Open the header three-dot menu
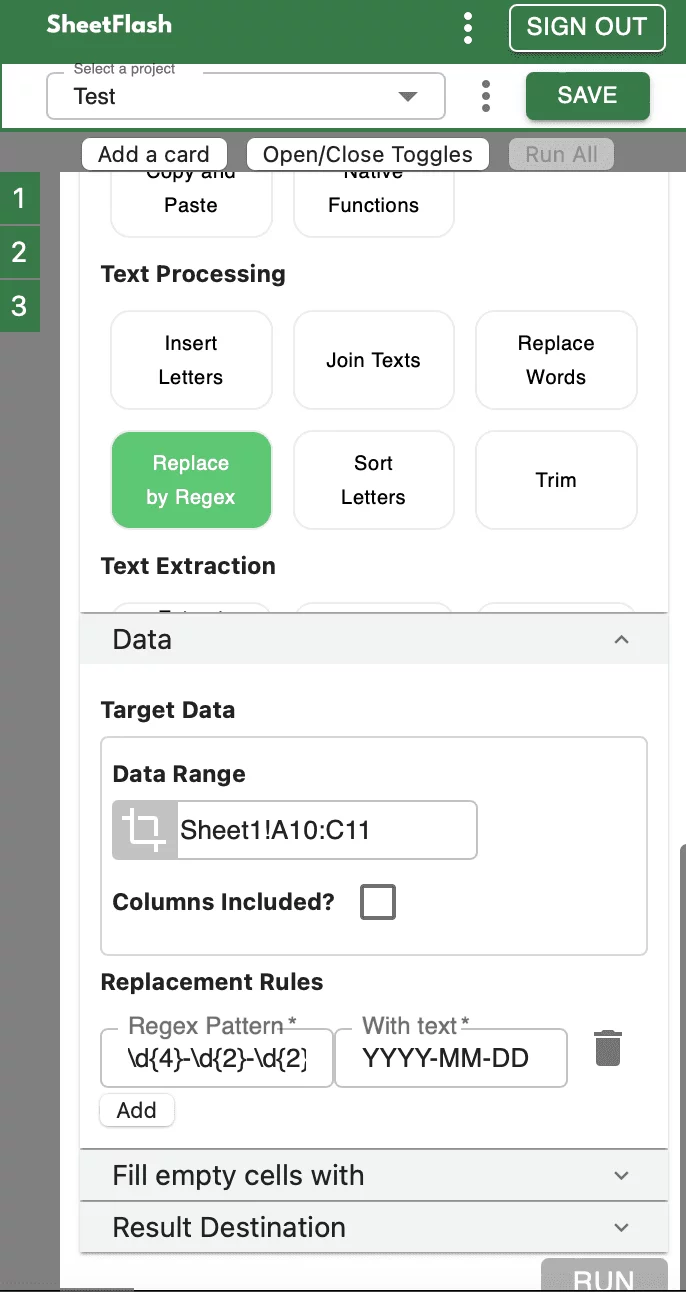Screen dimensions: 686x1292 (468, 28)
